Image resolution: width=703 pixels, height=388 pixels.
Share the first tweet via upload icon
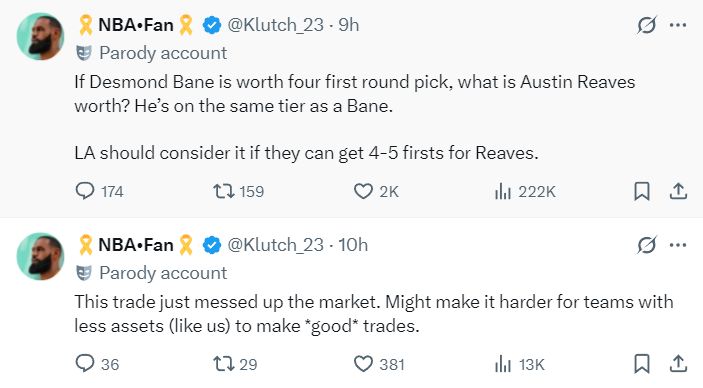[678, 192]
